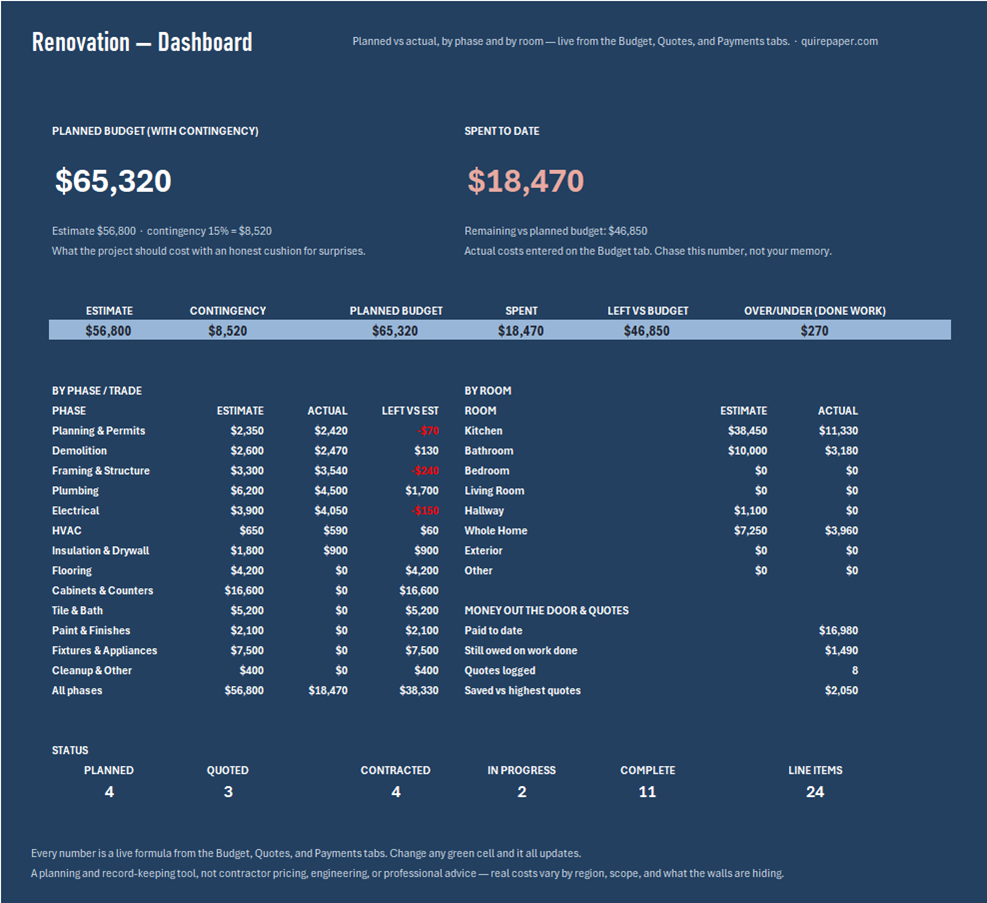The width and height of the screenshot is (987, 903).
Task: Select the Kitchen estimate $38,450 cell
Action: pyautogui.click(x=748, y=431)
